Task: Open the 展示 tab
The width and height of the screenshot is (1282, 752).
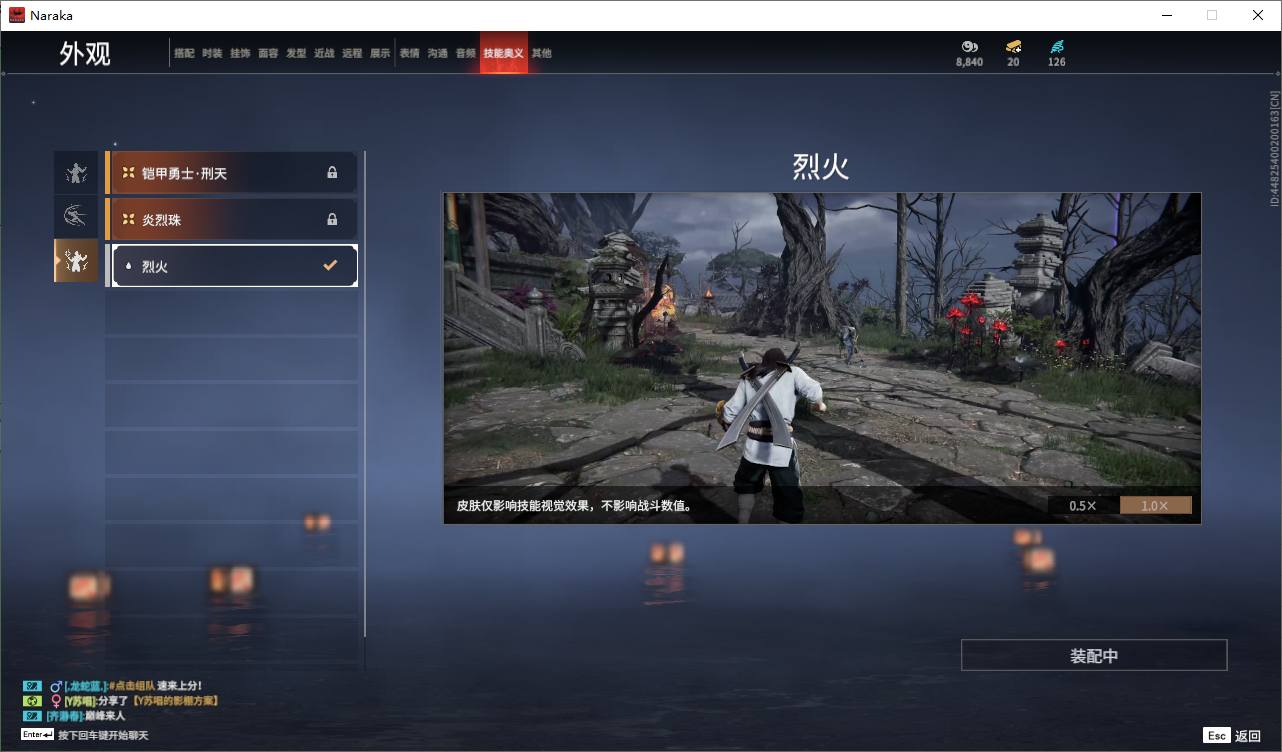Action: click(x=380, y=53)
